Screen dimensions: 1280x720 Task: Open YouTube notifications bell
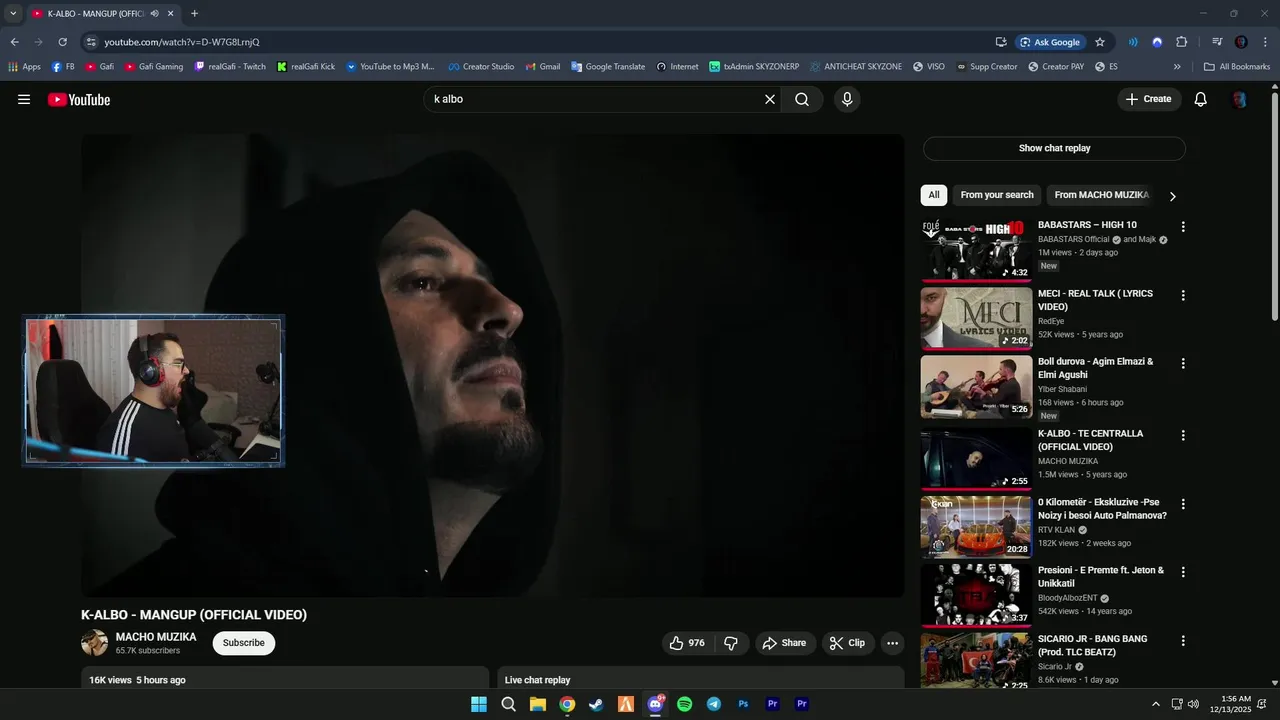tap(1201, 99)
